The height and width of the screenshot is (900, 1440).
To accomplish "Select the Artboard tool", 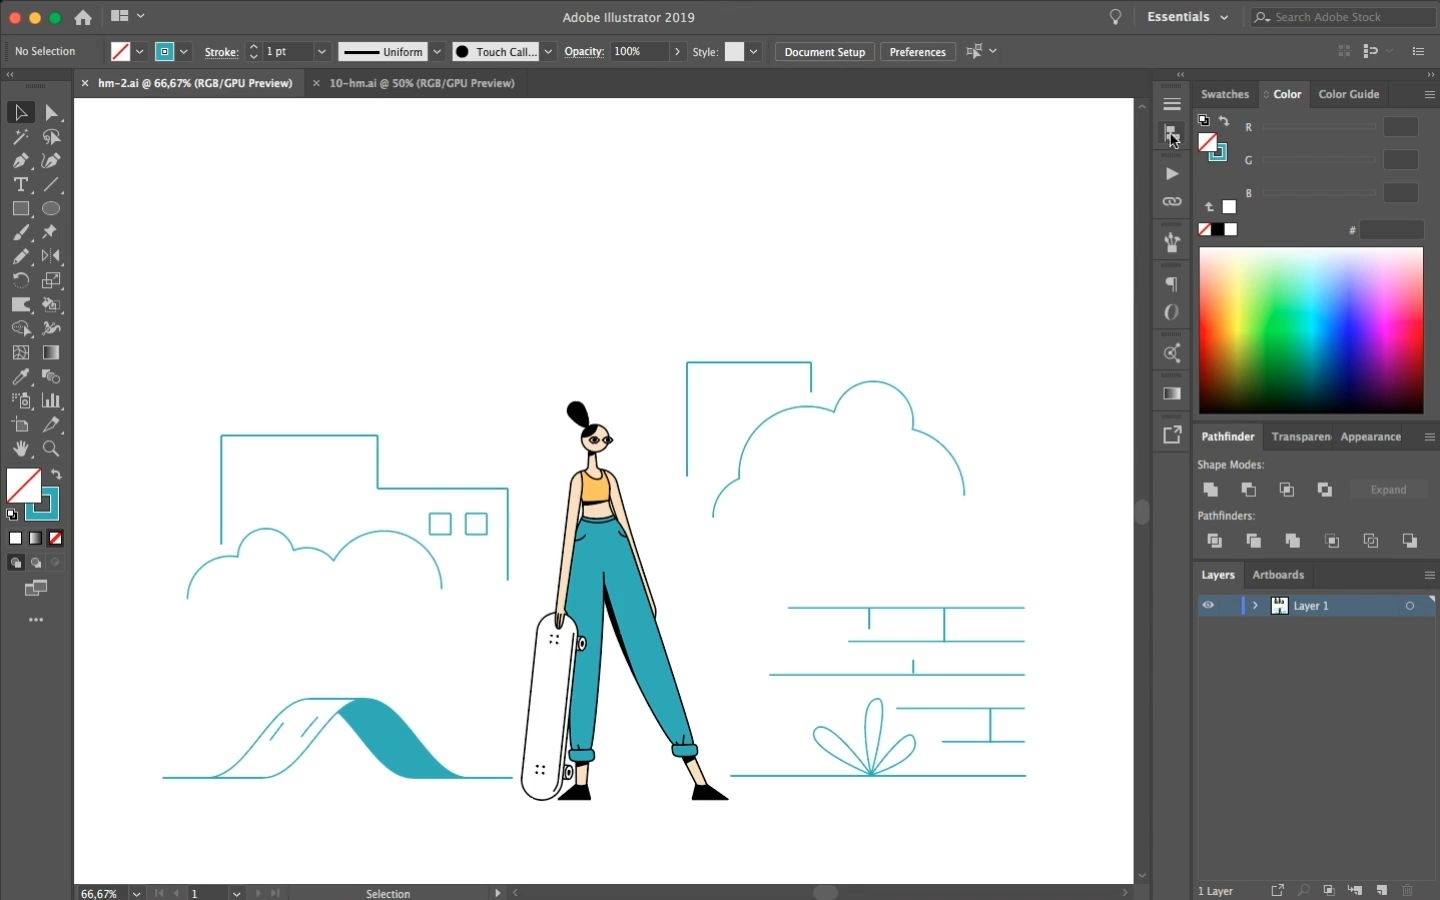I will pyautogui.click(x=21, y=425).
